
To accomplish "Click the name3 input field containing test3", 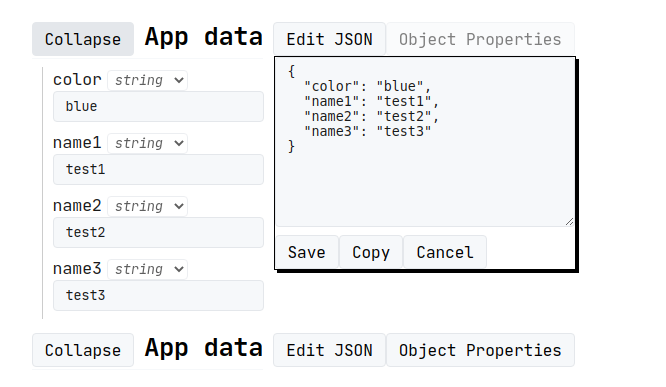I will (x=158, y=295).
